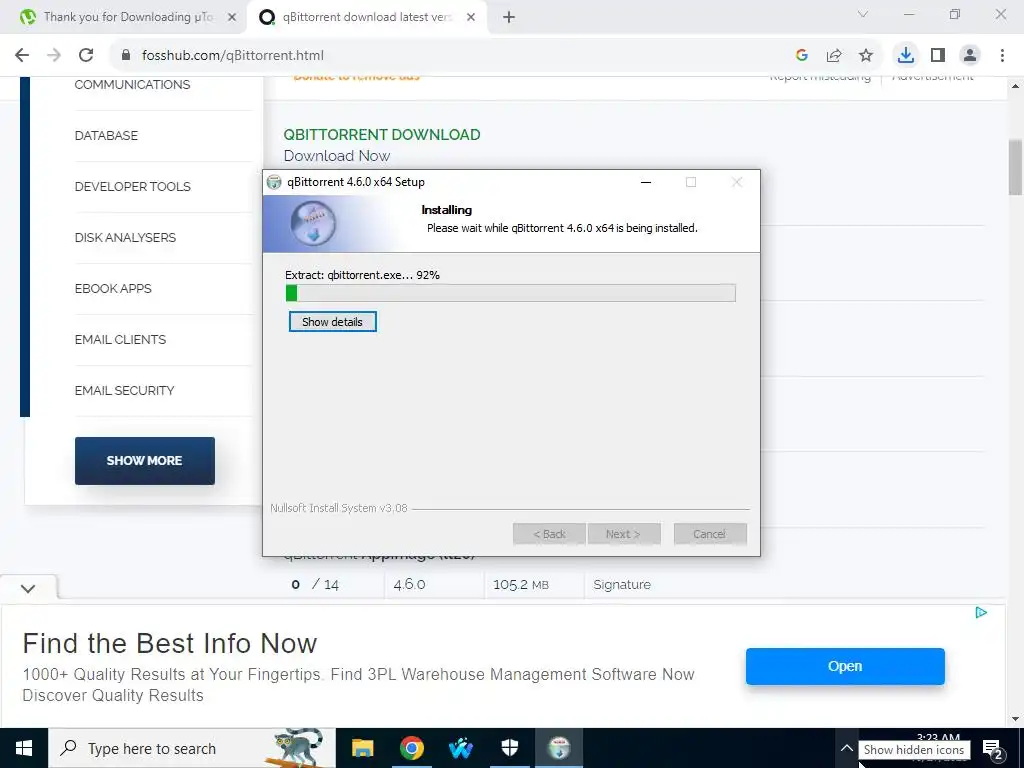Open Windows Security shield taskbar icon
The width and height of the screenshot is (1024, 768).
[510, 748]
